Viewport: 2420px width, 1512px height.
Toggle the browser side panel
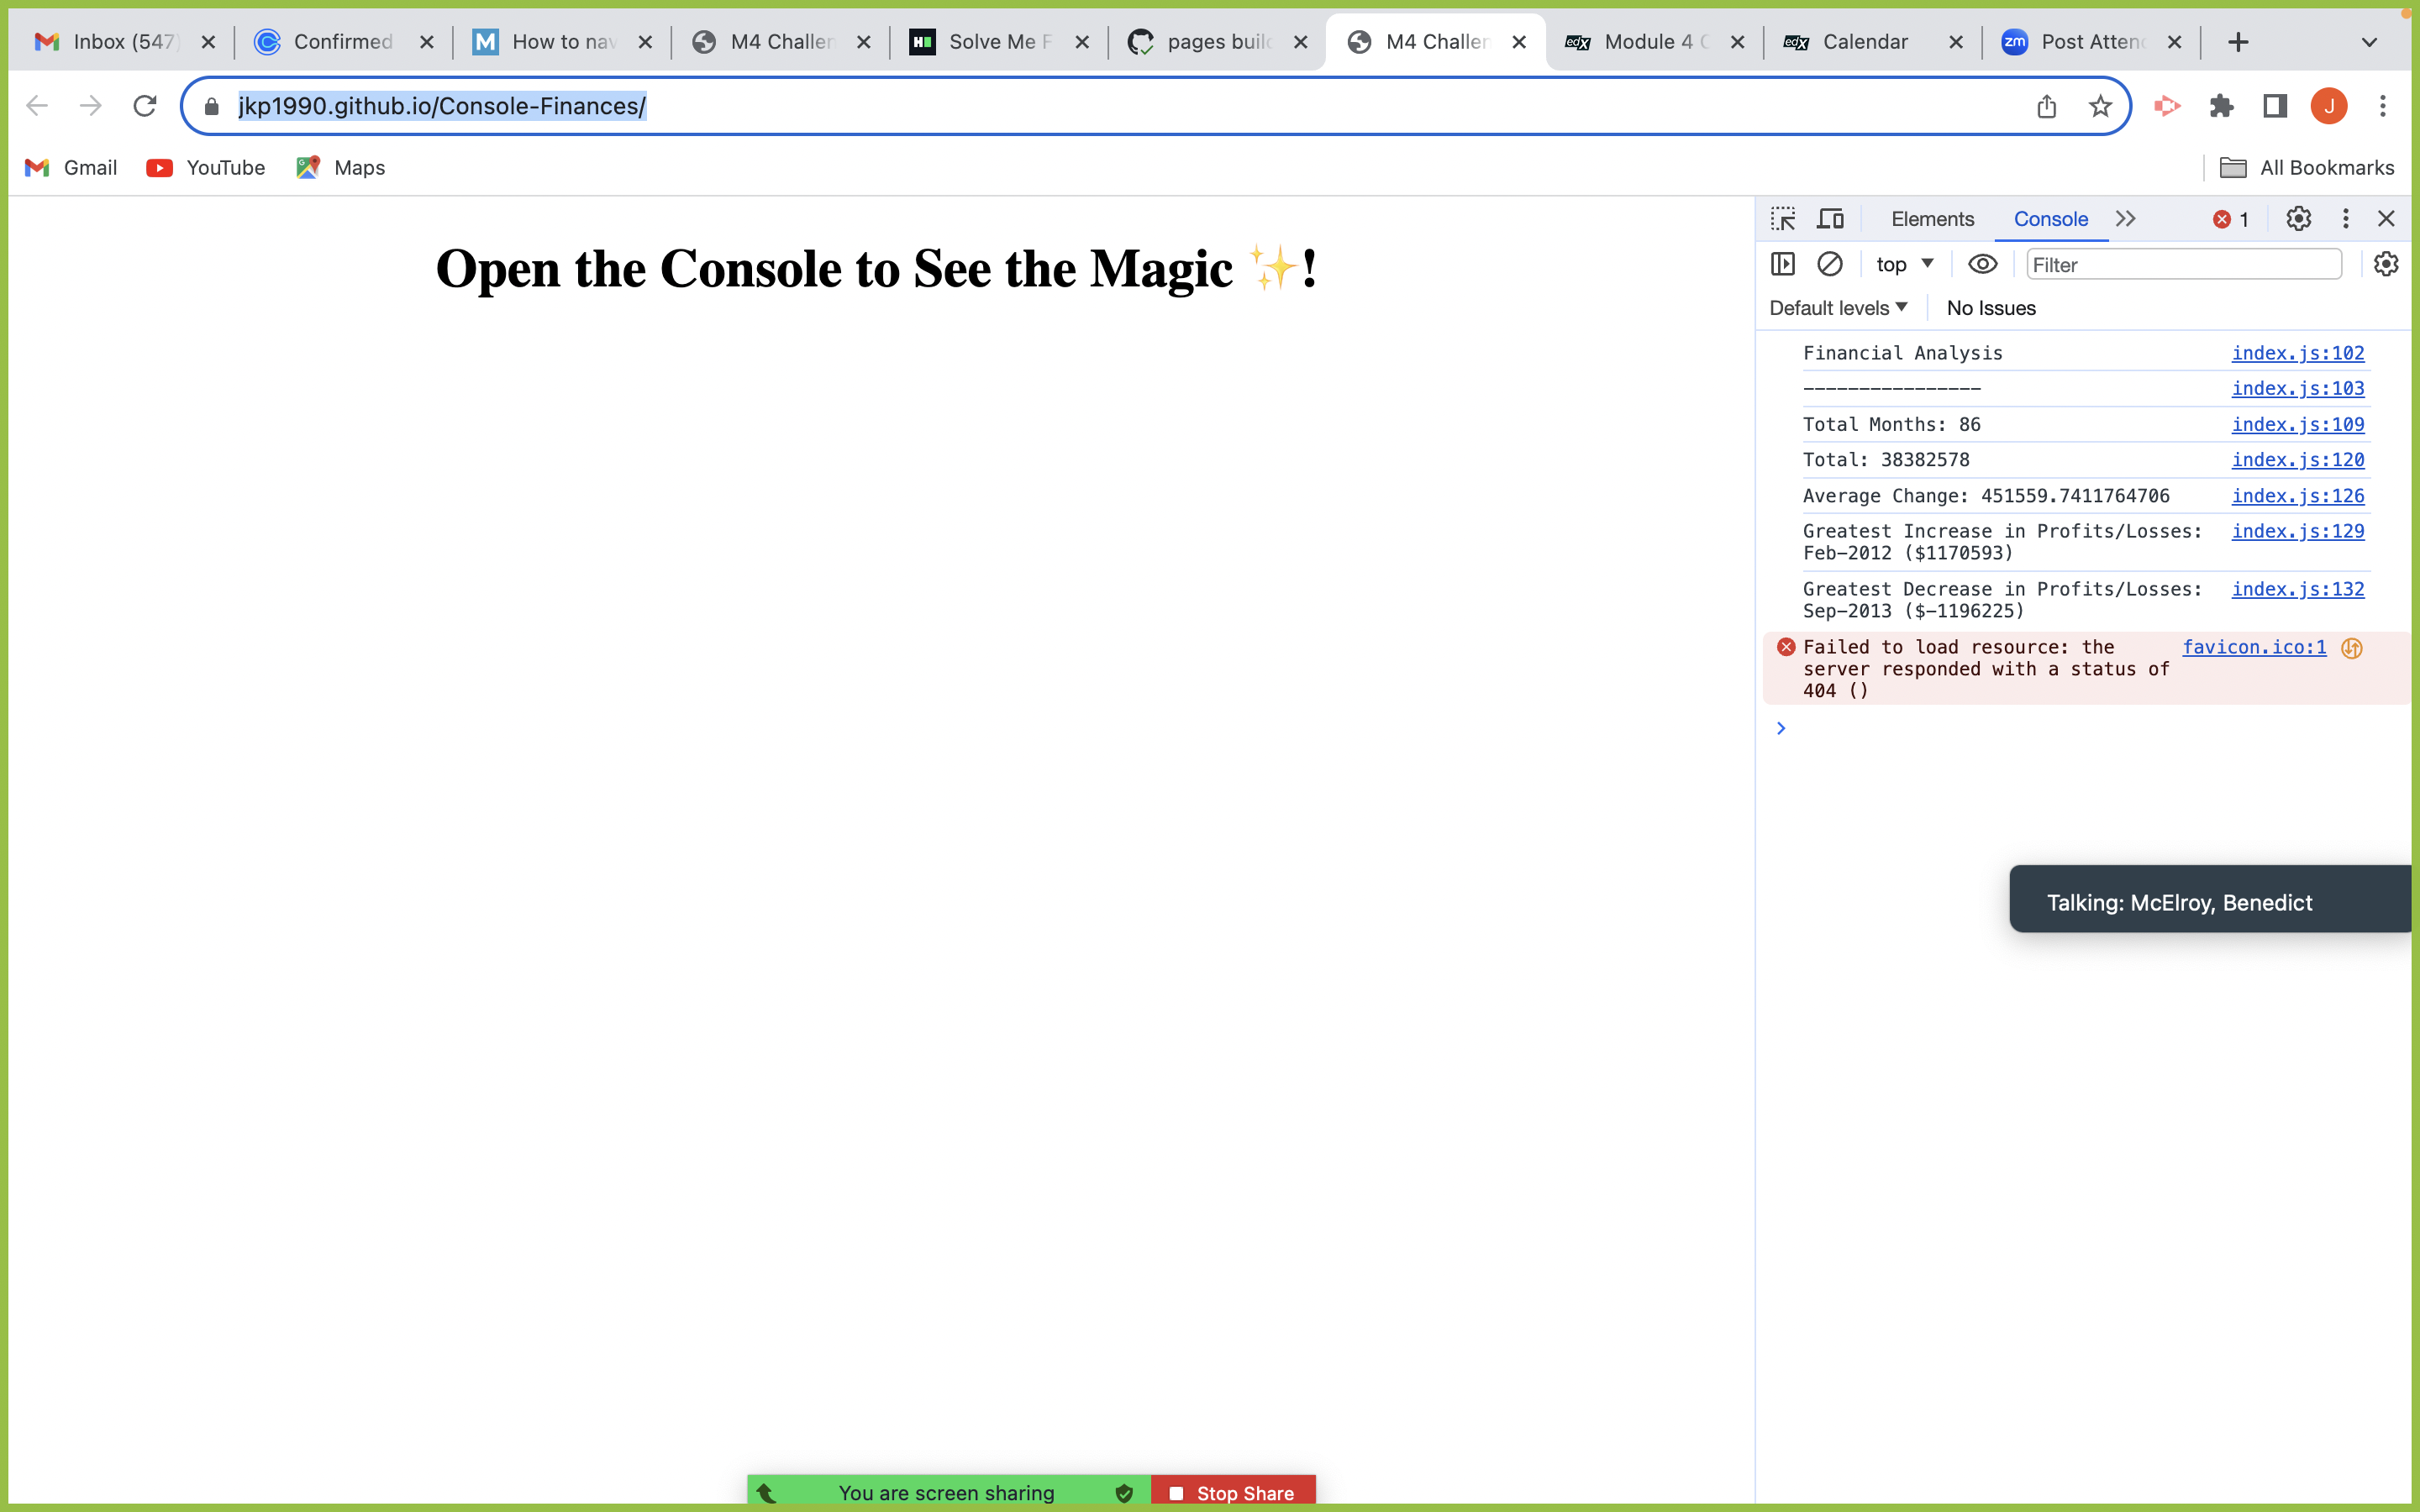[2275, 106]
